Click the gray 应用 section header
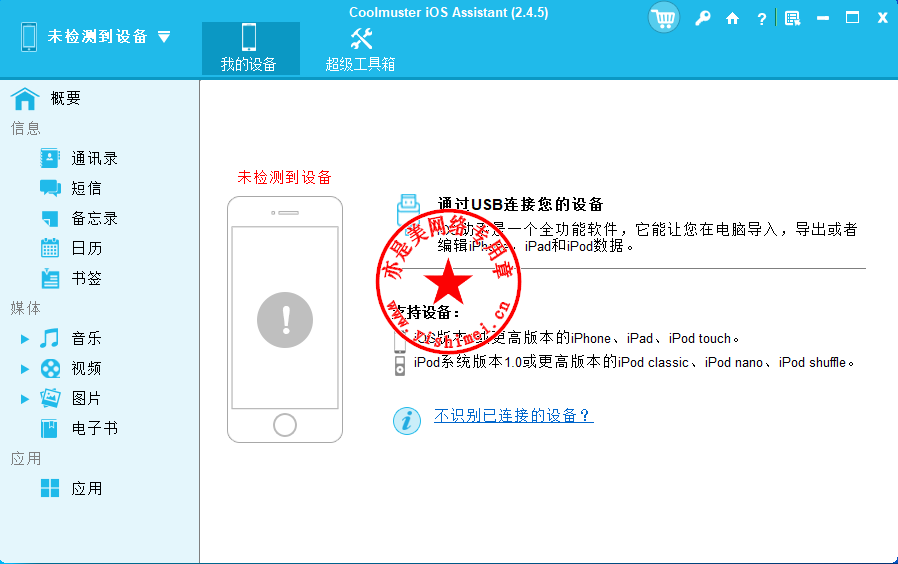The width and height of the screenshot is (898, 564). [26, 459]
